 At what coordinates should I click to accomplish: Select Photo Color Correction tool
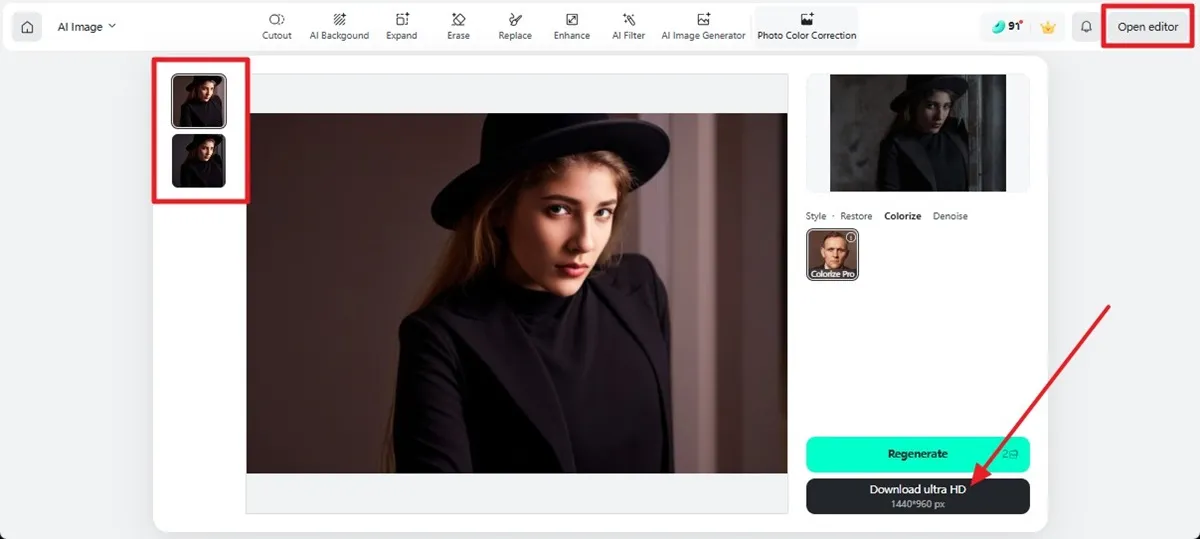[x=806, y=26]
